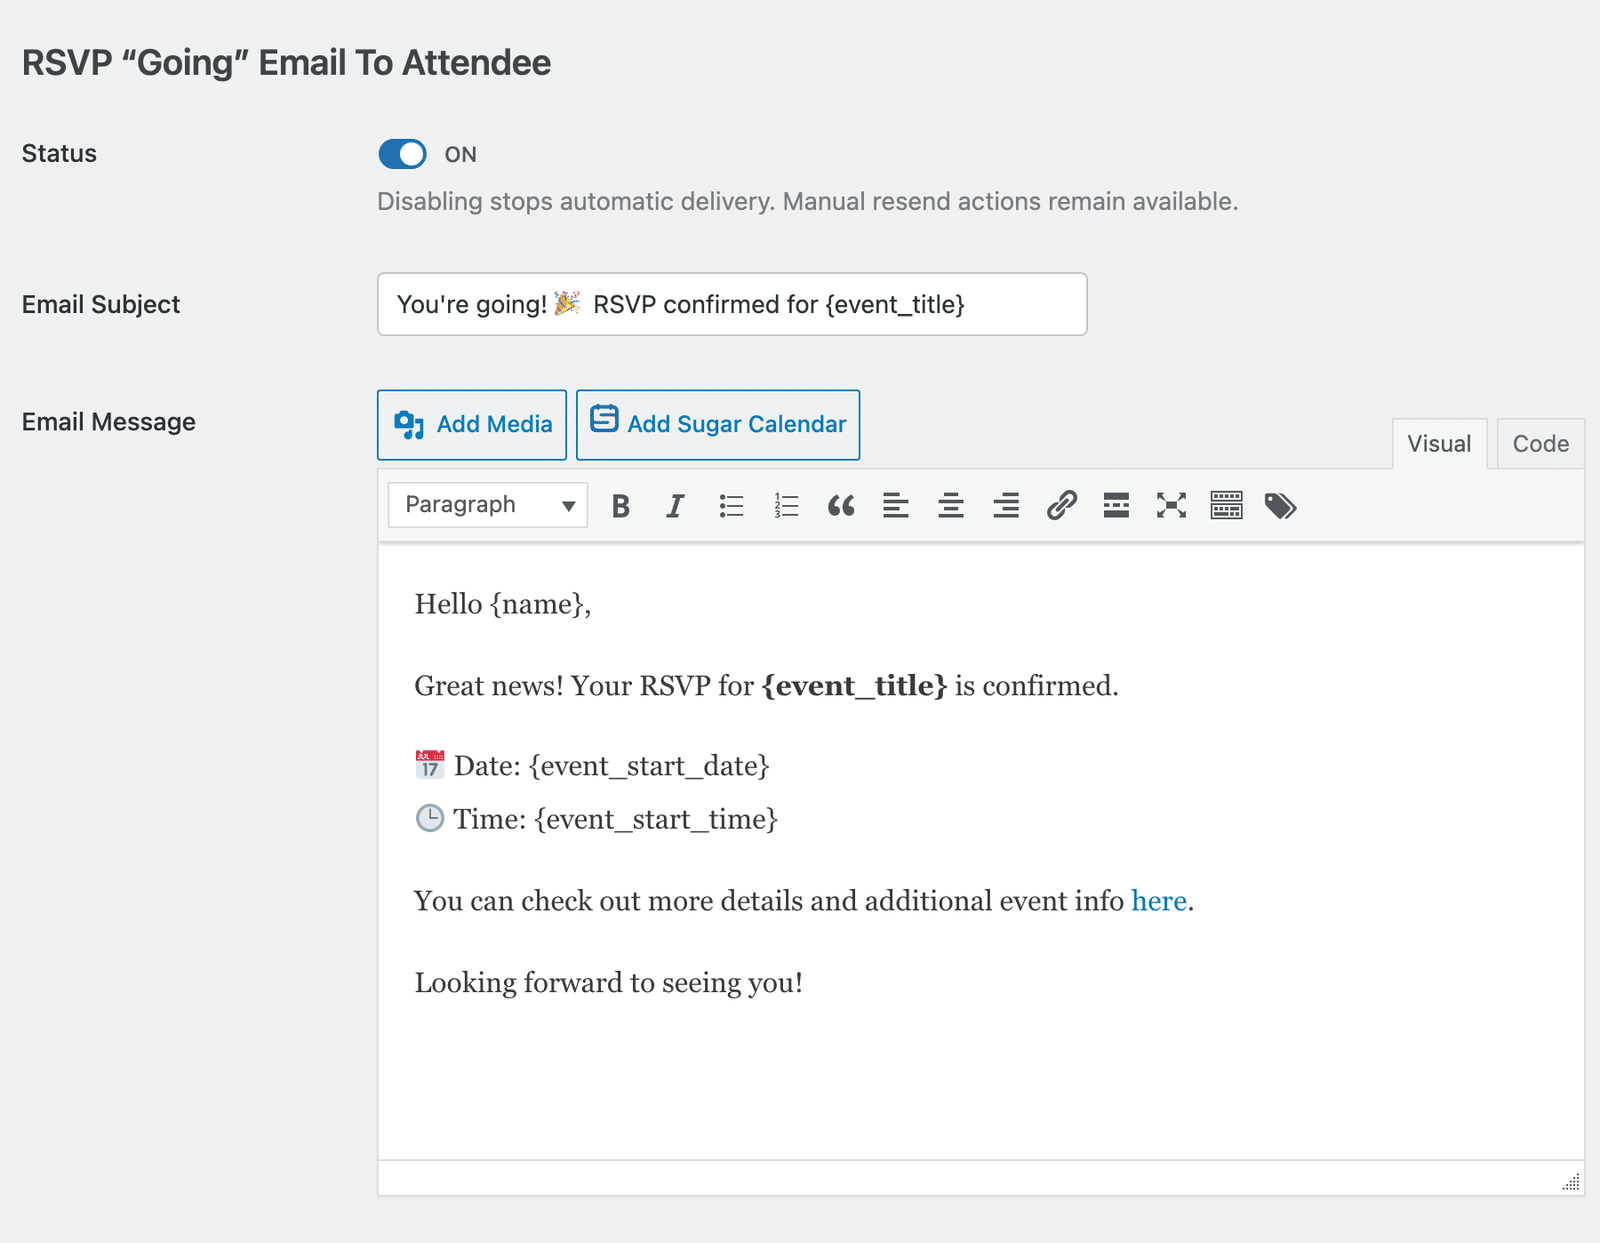Grab the editor resize handle
The image size is (1600, 1243).
(1571, 1182)
